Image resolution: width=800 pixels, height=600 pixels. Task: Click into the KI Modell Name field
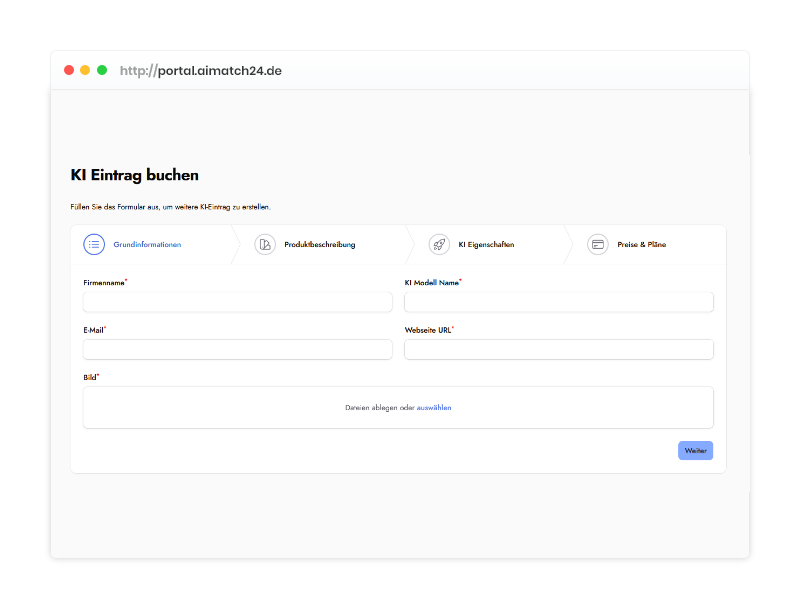tap(558, 302)
